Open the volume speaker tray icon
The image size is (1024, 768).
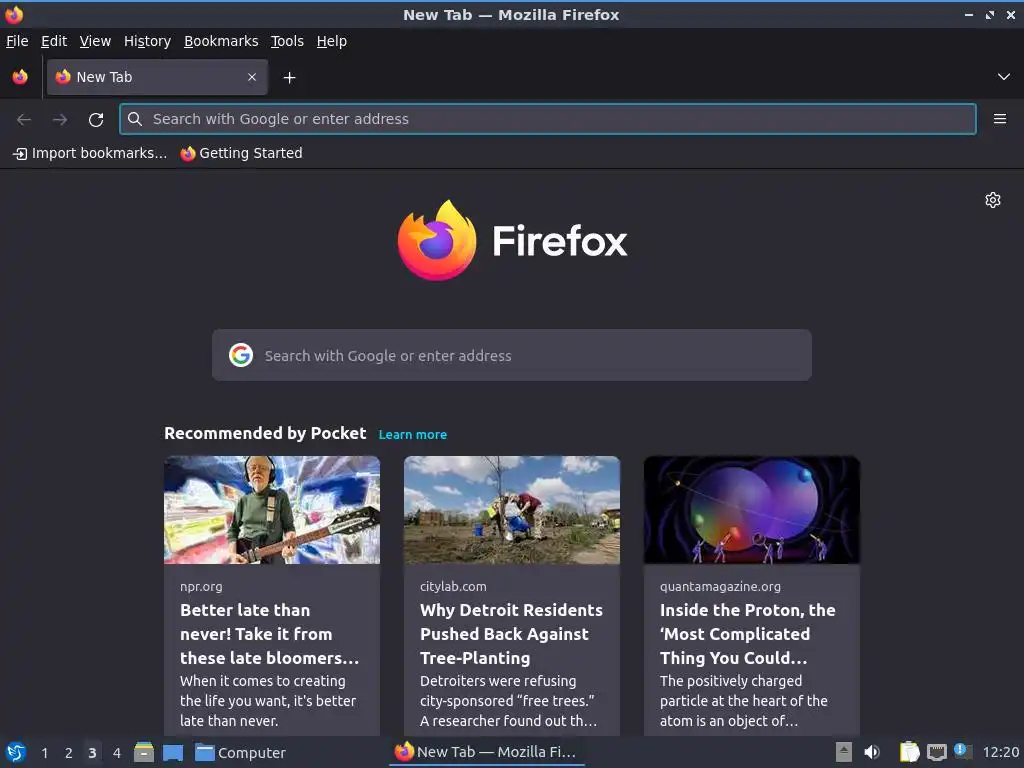tap(872, 752)
